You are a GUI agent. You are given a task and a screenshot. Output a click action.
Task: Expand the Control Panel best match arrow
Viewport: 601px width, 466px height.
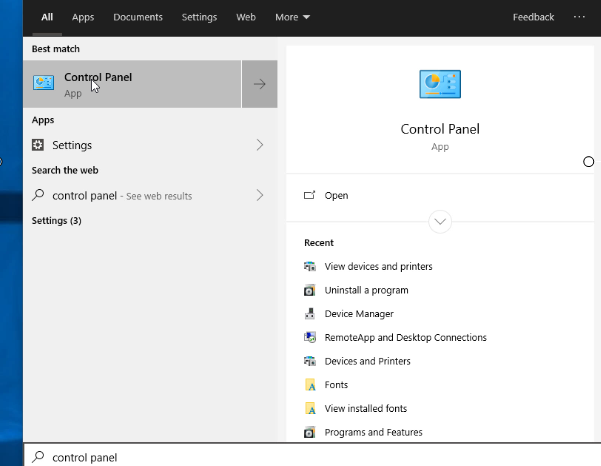(259, 84)
